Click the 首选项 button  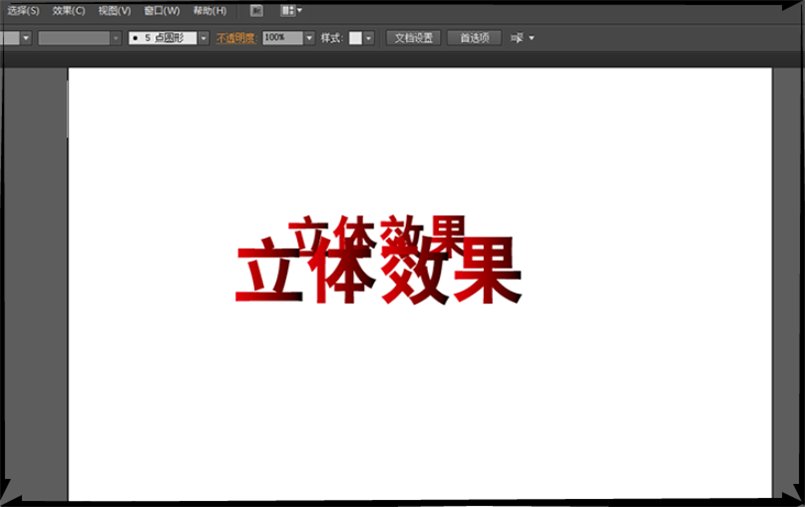pos(474,38)
